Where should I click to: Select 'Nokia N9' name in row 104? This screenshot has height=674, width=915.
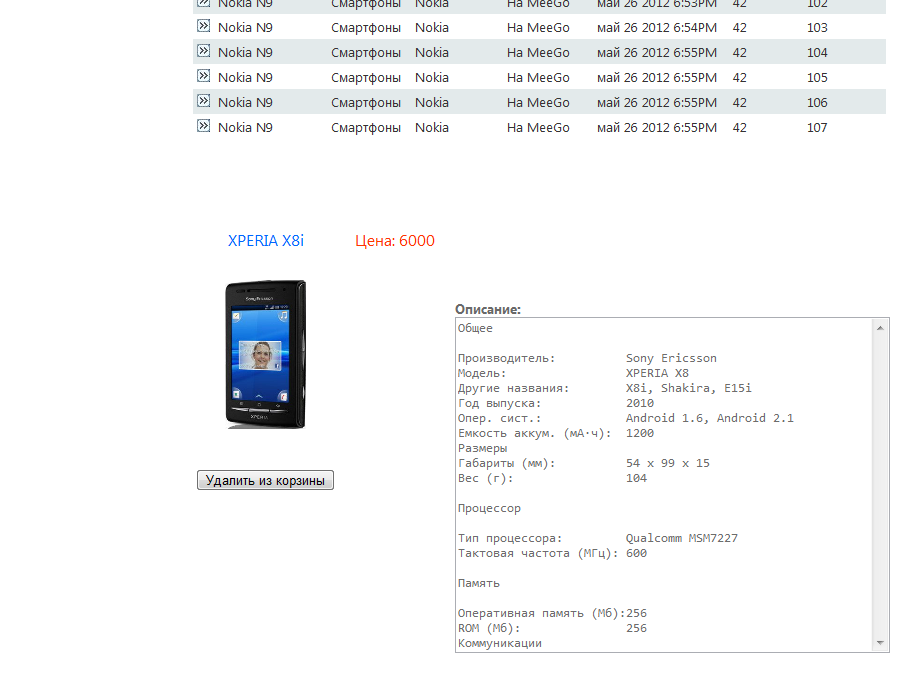[x=245, y=53]
